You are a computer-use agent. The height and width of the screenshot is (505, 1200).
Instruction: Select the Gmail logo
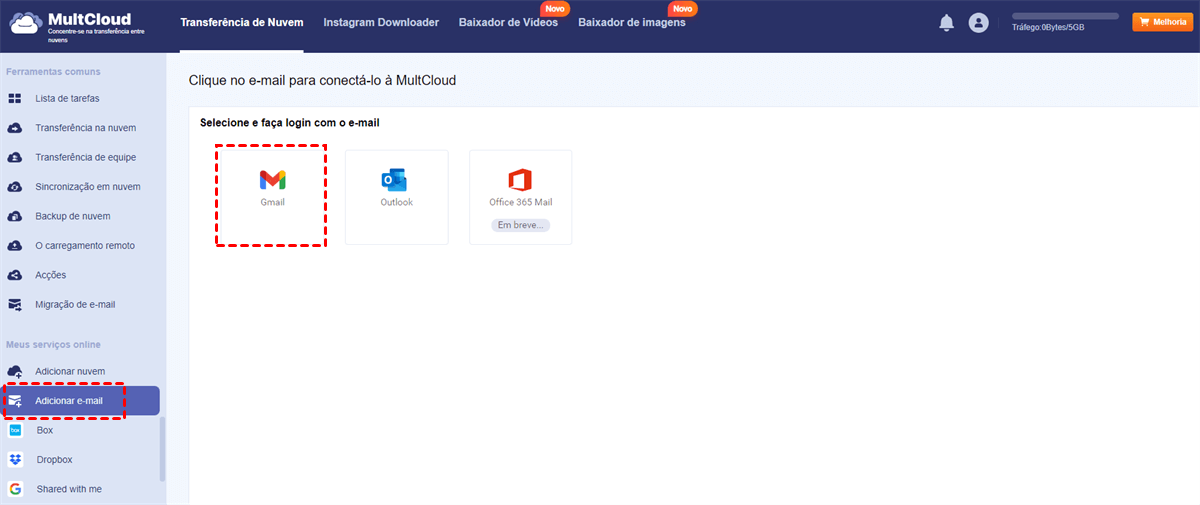(273, 180)
